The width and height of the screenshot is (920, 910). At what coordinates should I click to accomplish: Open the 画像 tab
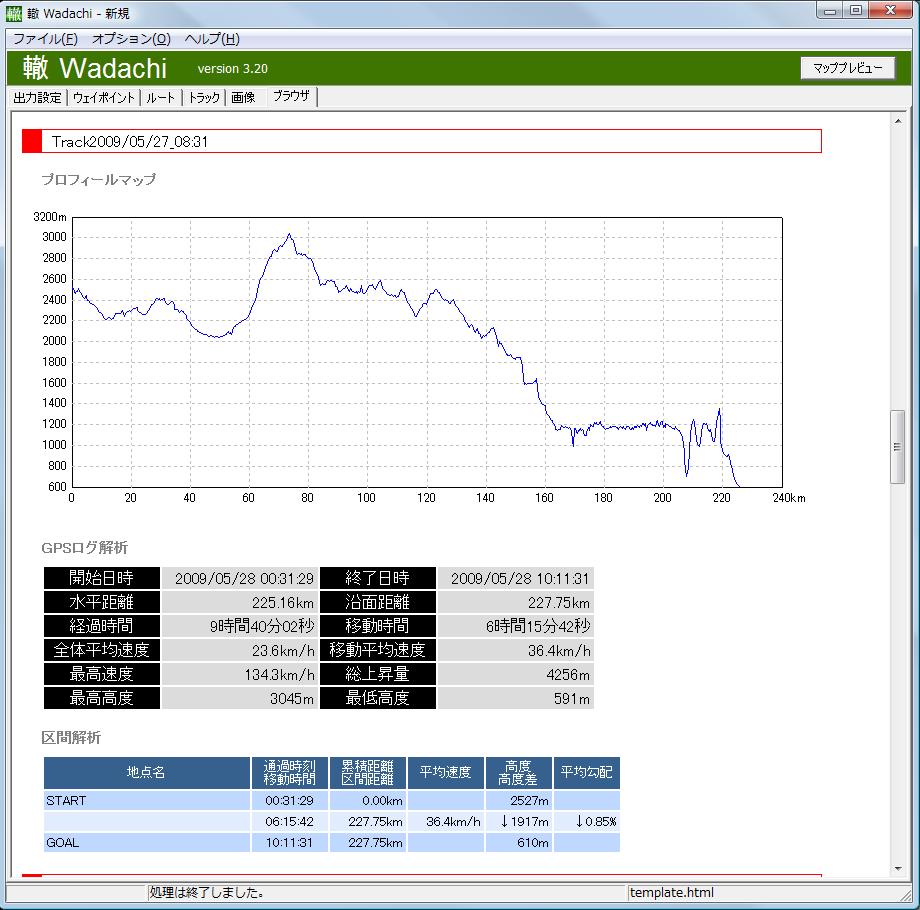click(243, 98)
